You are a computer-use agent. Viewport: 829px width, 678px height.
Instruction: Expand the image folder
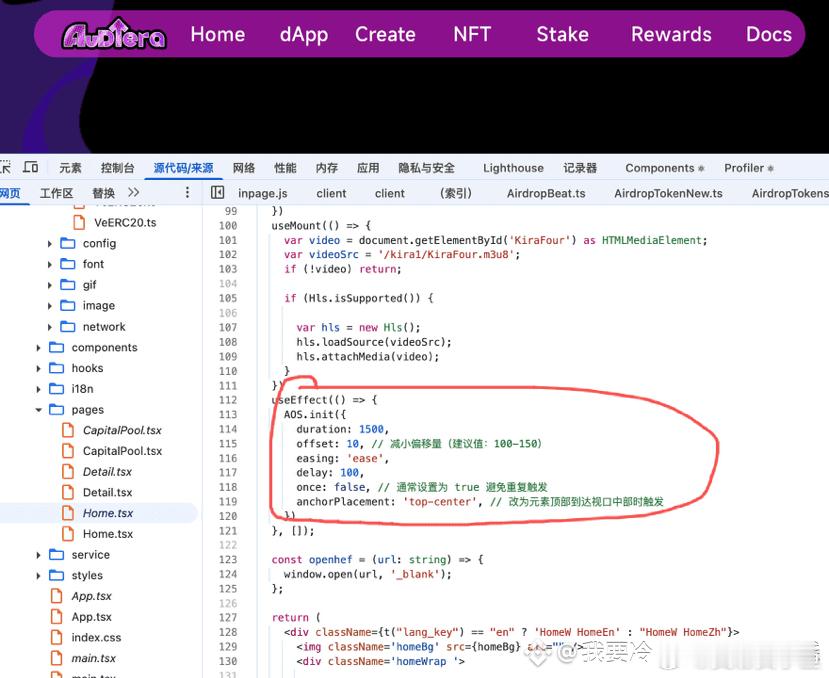click(x=50, y=306)
